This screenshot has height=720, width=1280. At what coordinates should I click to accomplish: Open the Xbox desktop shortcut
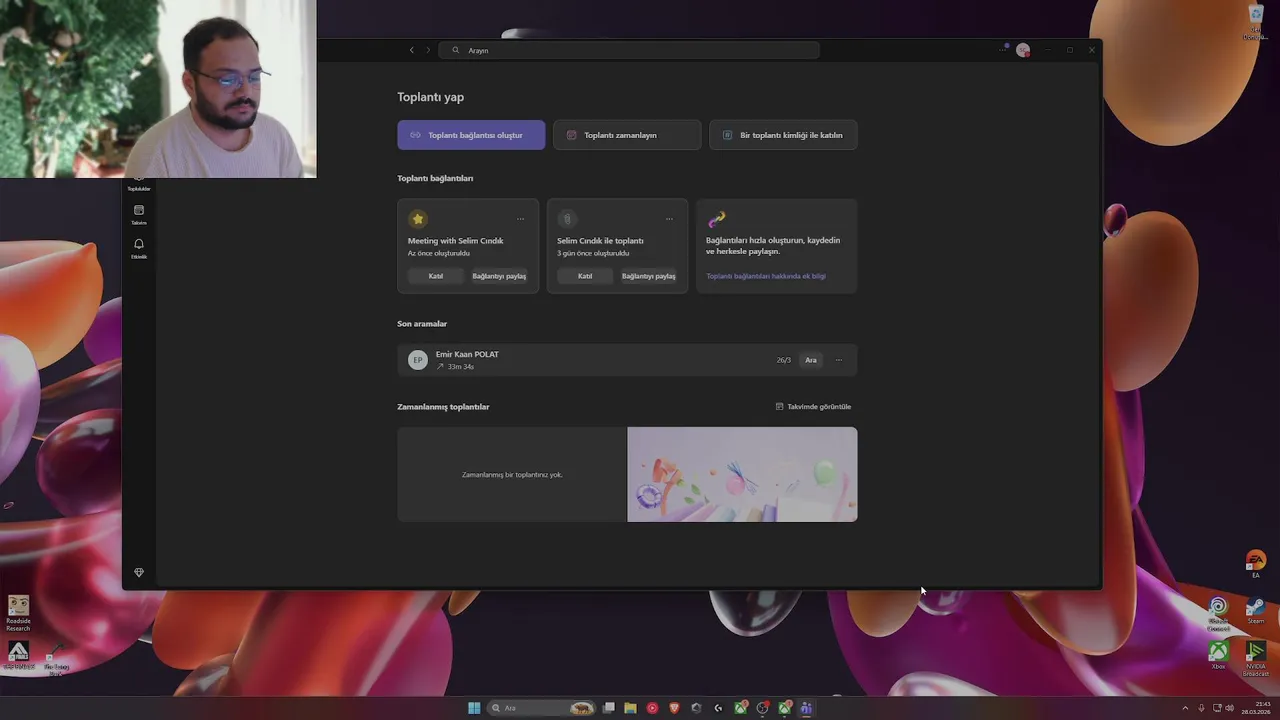coord(1218,655)
